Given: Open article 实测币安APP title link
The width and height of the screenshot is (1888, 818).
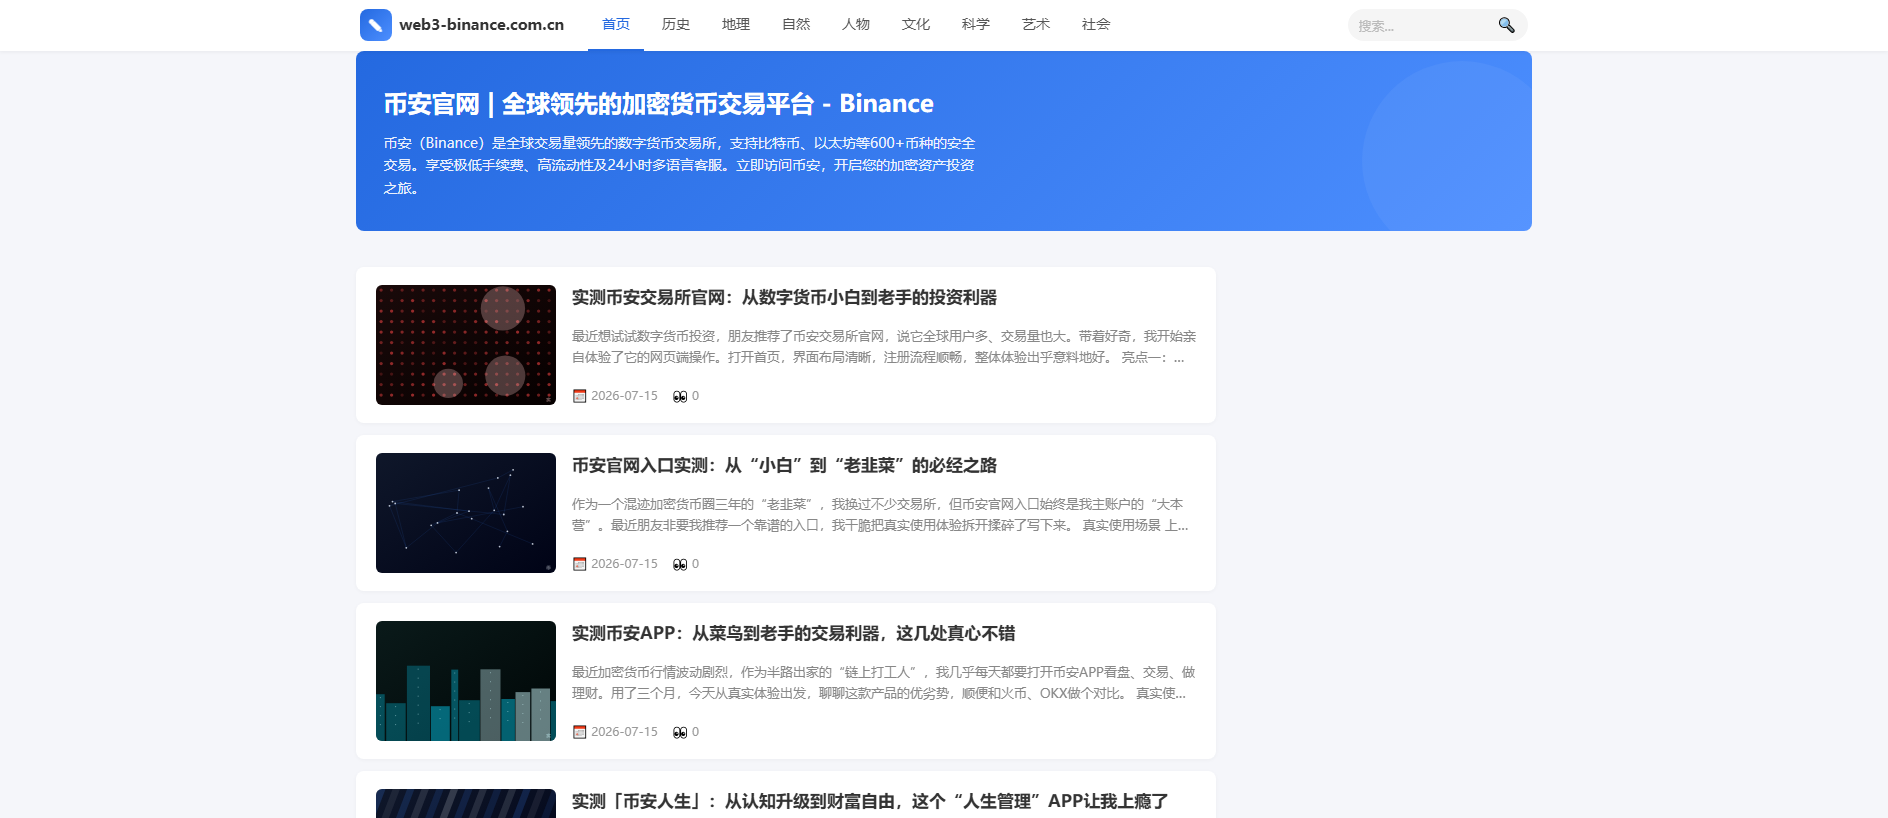Looking at the screenshot, I should click(793, 633).
